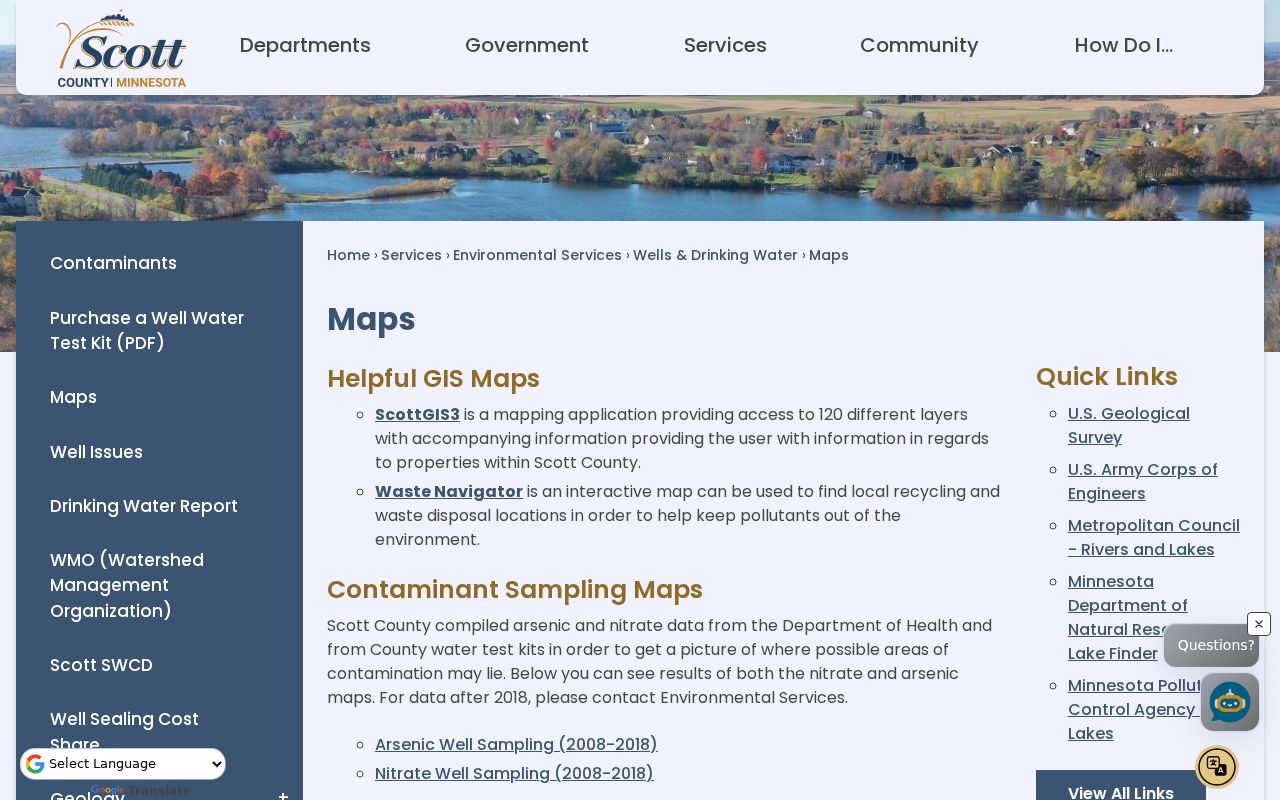Click the Questions? chat prompt

coord(1212,645)
